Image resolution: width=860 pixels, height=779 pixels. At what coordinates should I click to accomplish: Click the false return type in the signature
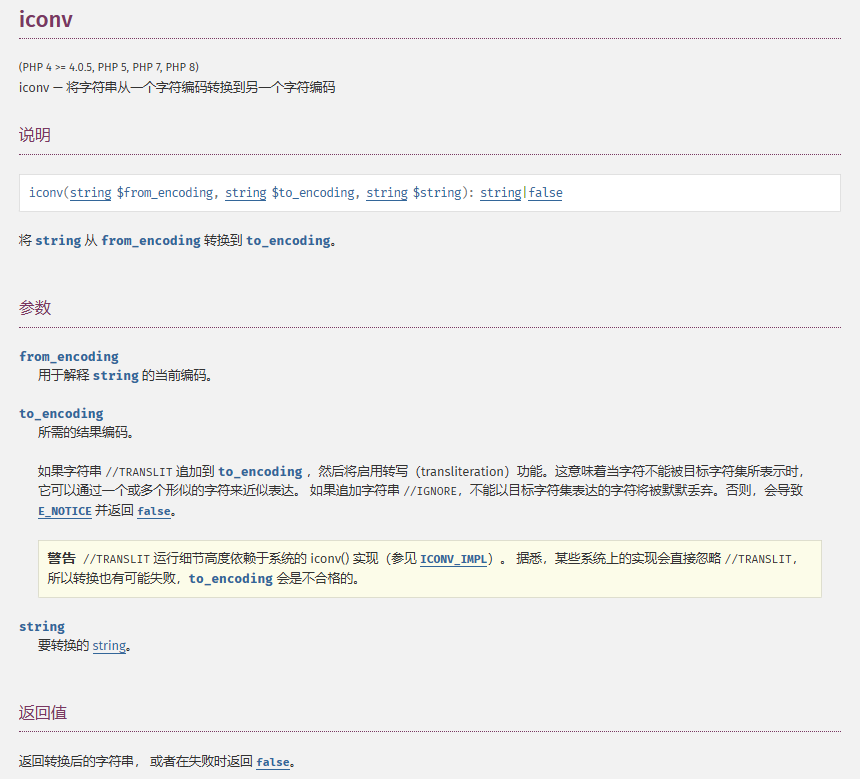click(545, 193)
